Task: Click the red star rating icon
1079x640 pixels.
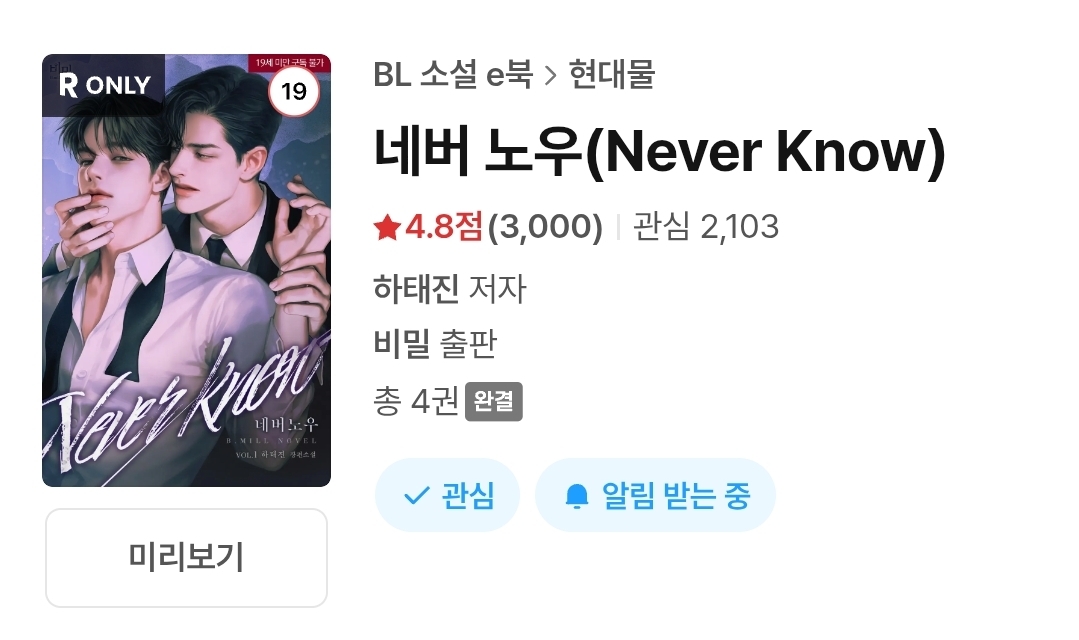Action: (387, 226)
